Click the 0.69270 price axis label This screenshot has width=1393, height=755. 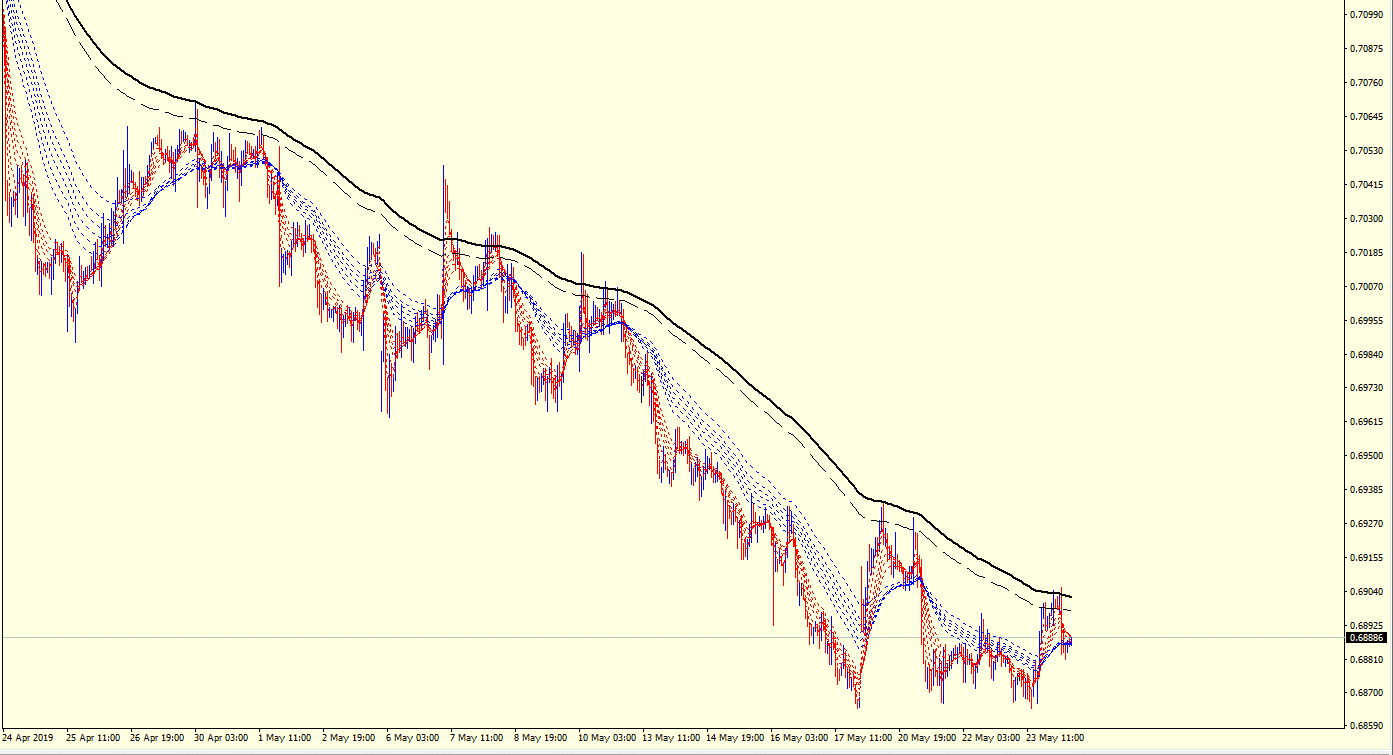point(1365,524)
